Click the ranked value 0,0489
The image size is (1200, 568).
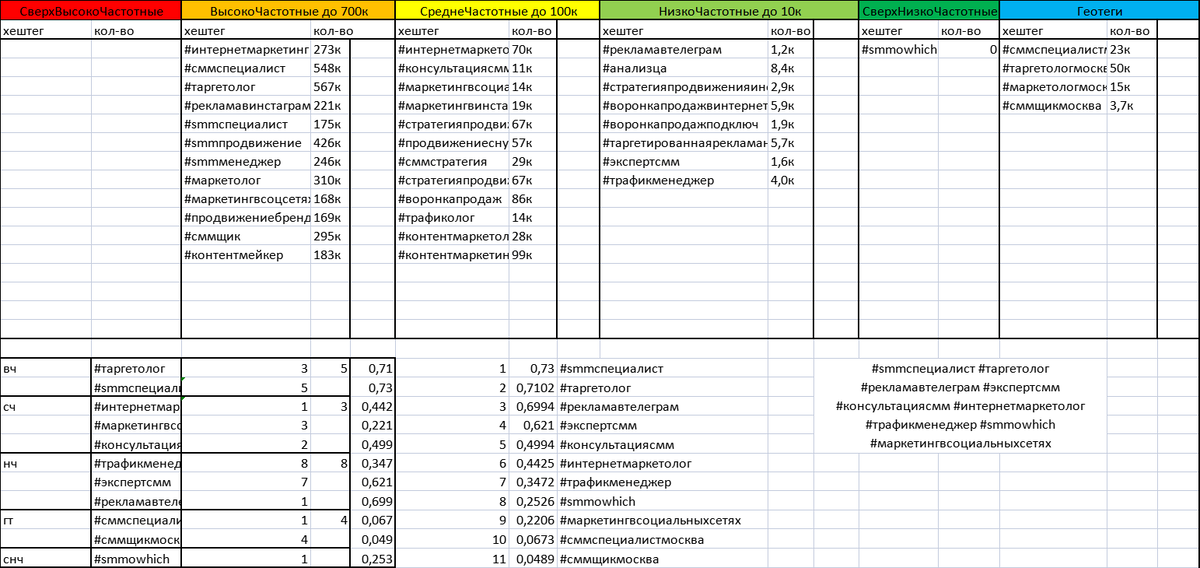pyautogui.click(x=533, y=558)
